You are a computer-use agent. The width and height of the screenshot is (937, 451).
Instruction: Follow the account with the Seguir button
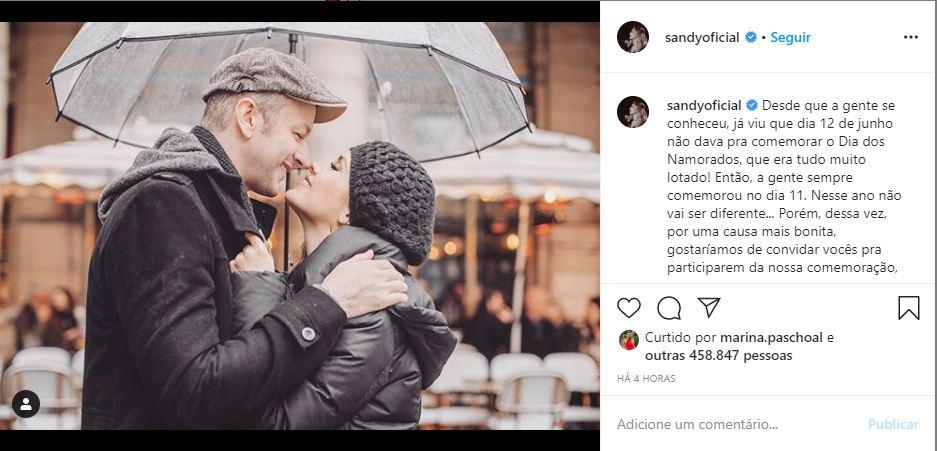(790, 37)
